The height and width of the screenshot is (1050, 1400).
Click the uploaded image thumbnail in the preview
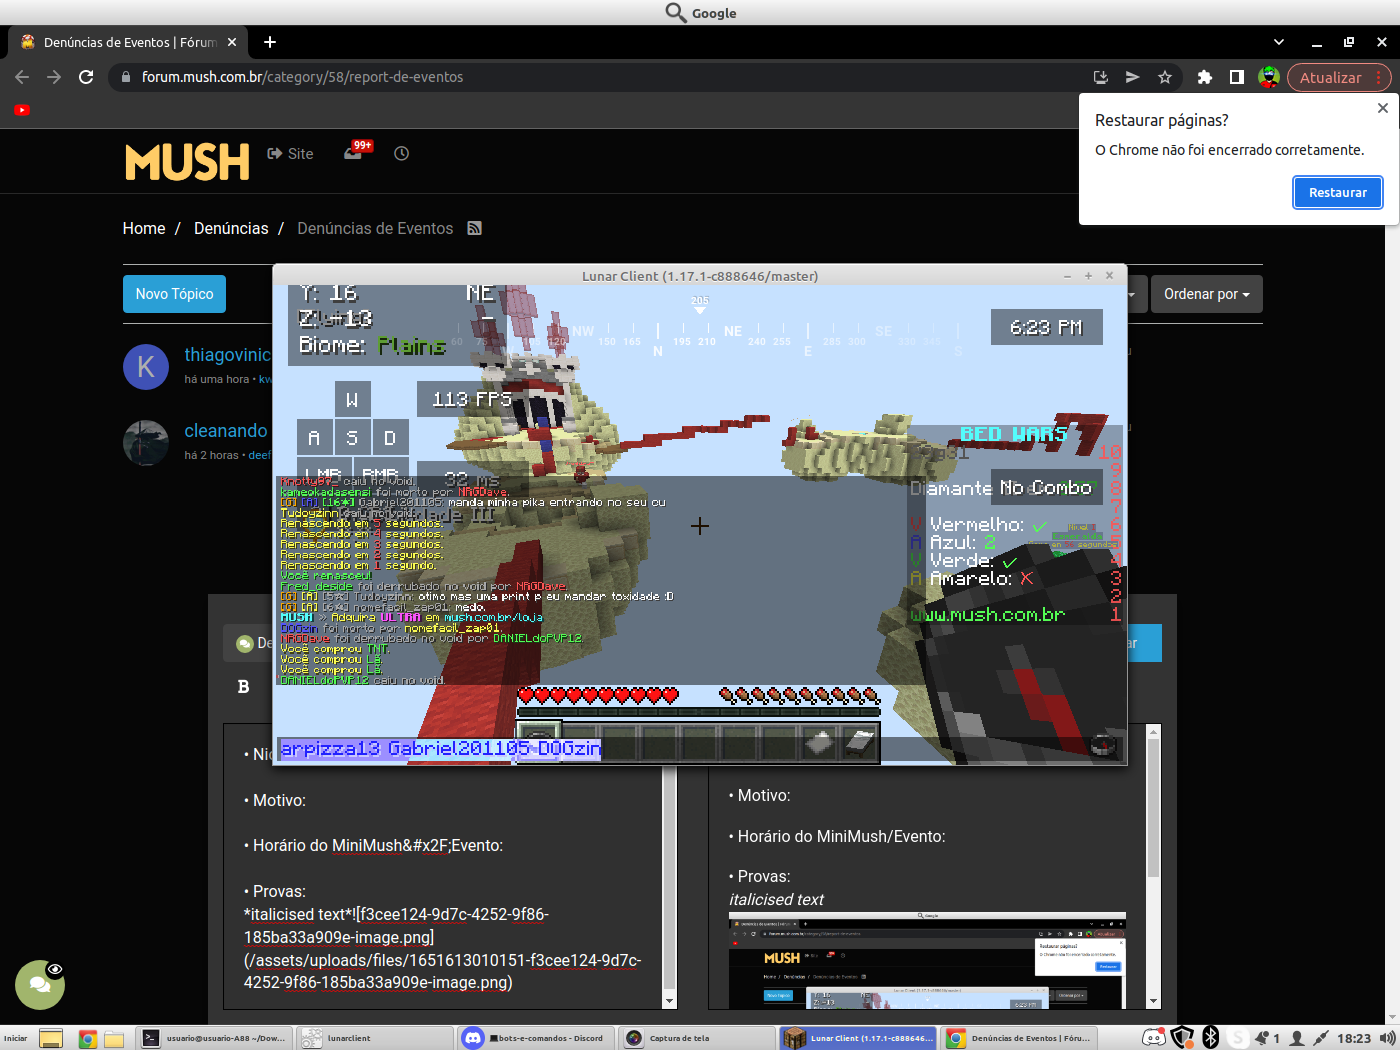click(927, 960)
